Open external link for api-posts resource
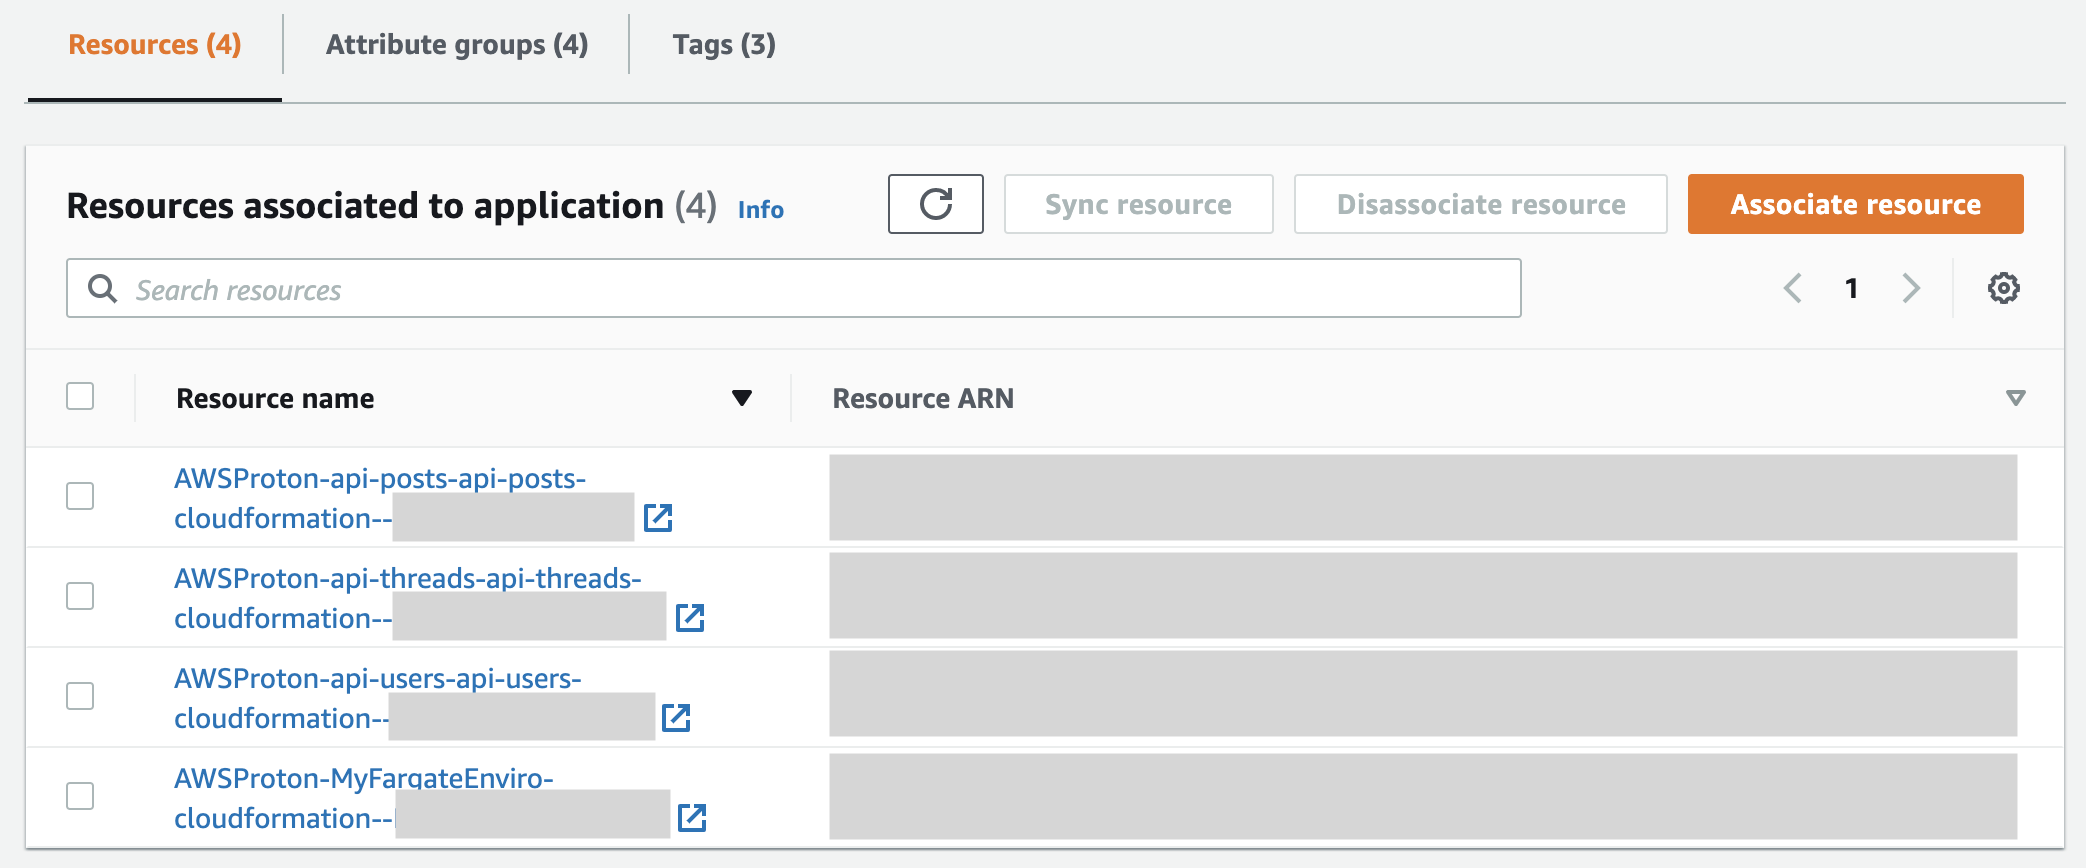 click(x=658, y=518)
